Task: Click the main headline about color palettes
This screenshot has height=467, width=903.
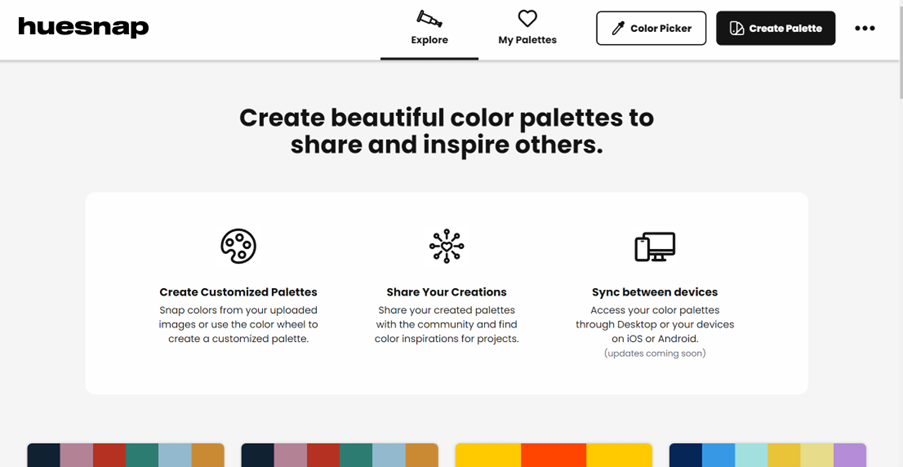Action: coord(446,131)
